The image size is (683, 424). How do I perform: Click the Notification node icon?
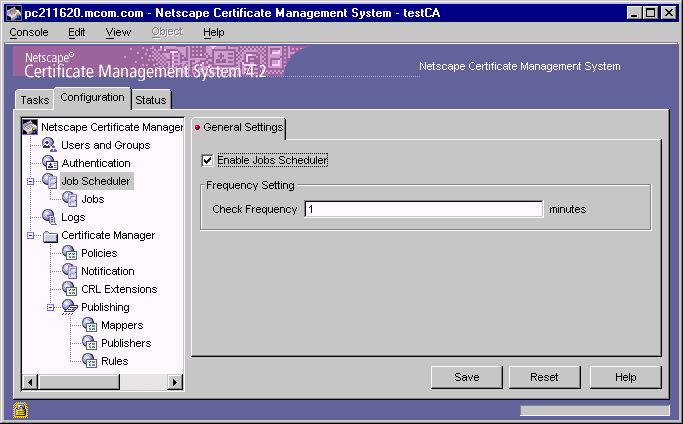pos(70,271)
